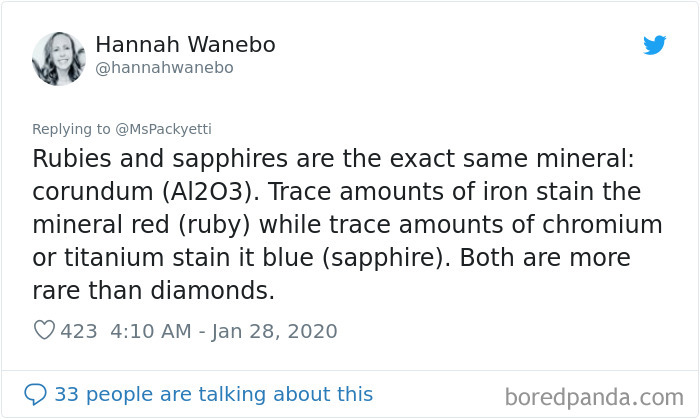Open the Hannah Wanebo display name

185,44
